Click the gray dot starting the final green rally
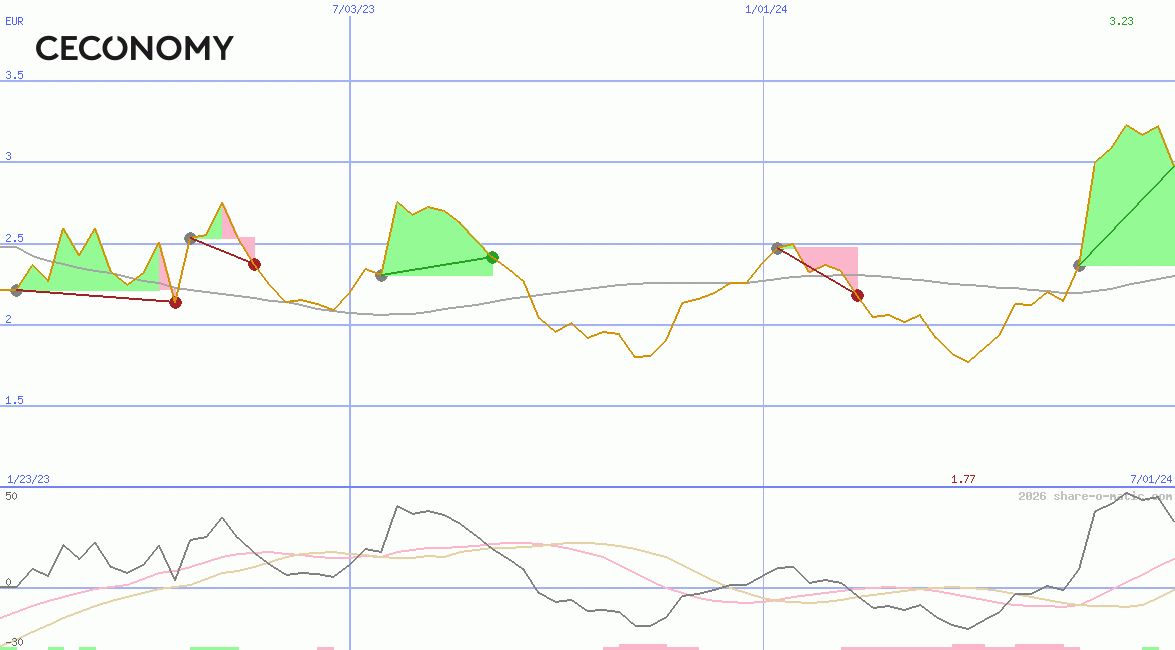 point(1079,265)
